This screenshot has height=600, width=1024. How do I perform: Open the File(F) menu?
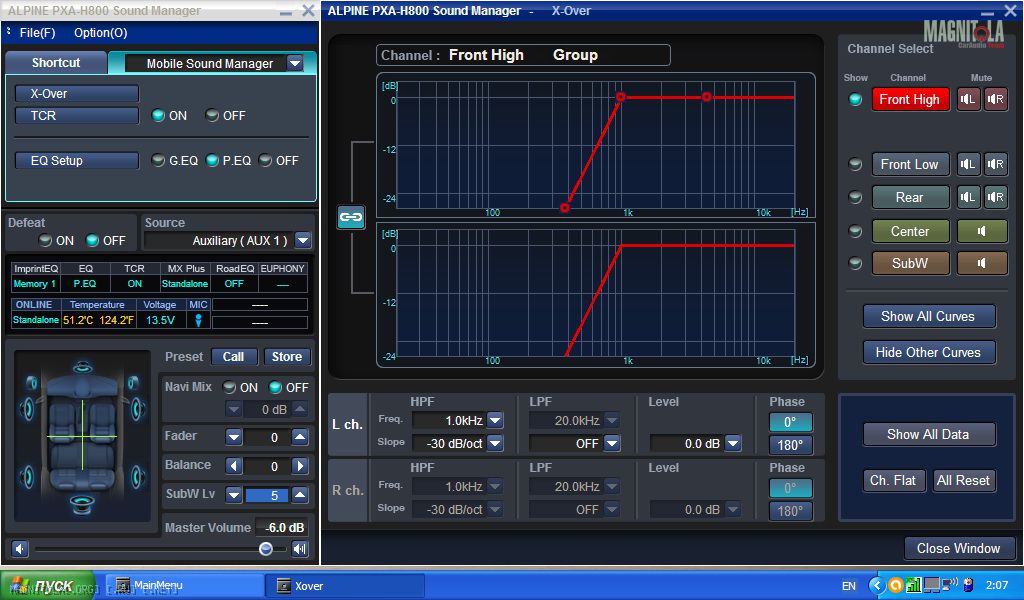pyautogui.click(x=37, y=33)
